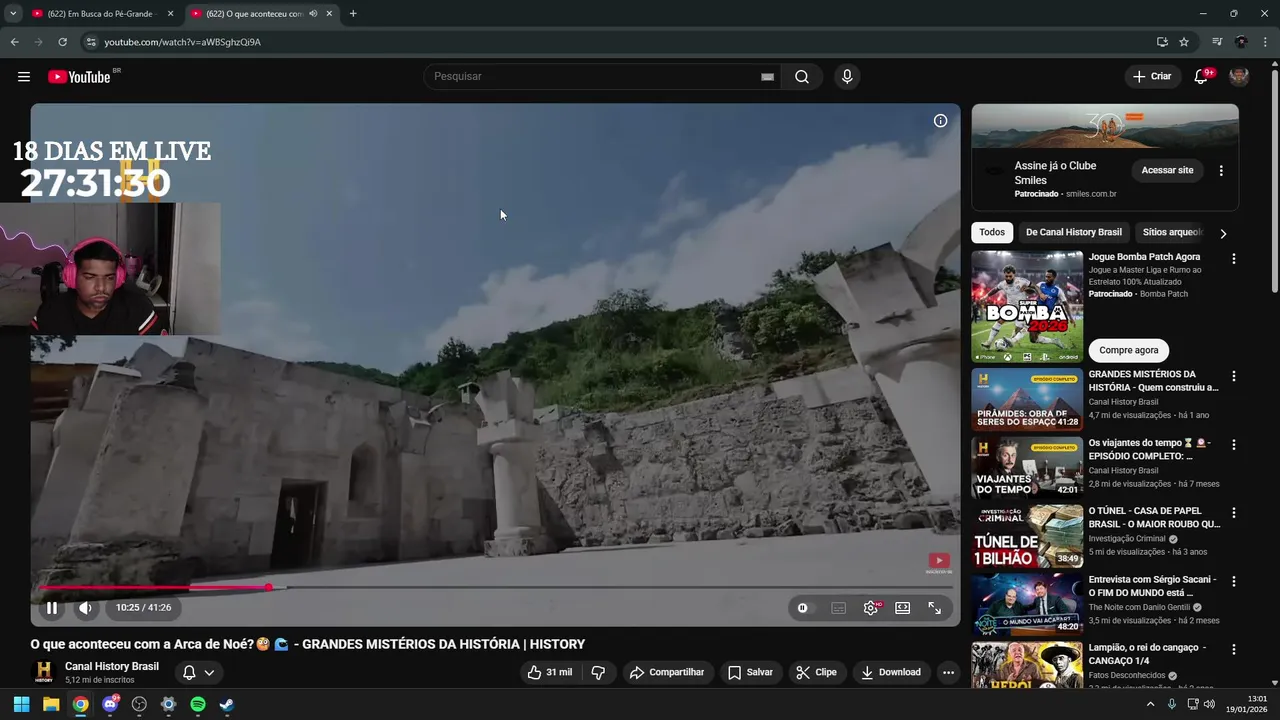This screenshot has width=1280, height=720.
Task: Open Viajantes do Tempo video thumbnail
Action: 1027,468
